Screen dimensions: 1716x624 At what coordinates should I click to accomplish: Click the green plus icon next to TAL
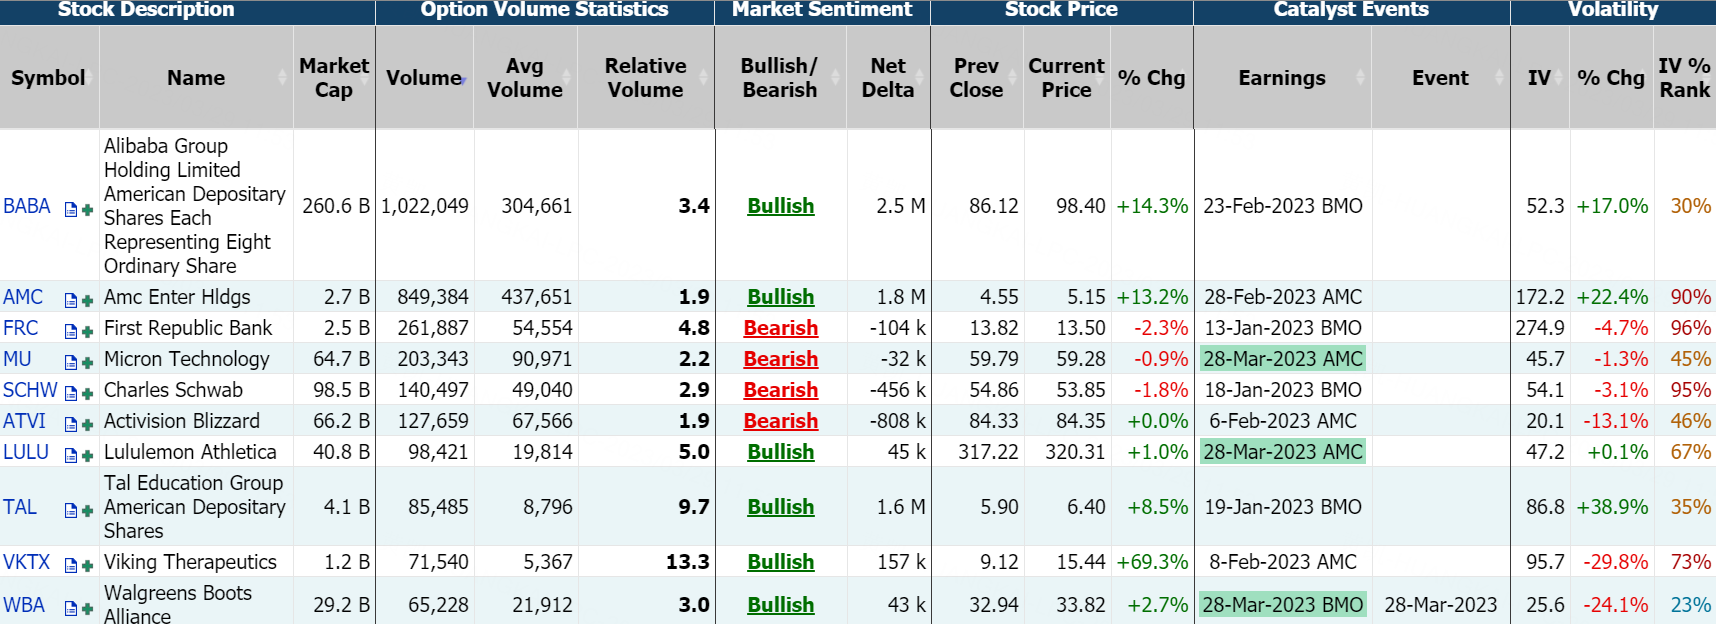click(x=87, y=510)
